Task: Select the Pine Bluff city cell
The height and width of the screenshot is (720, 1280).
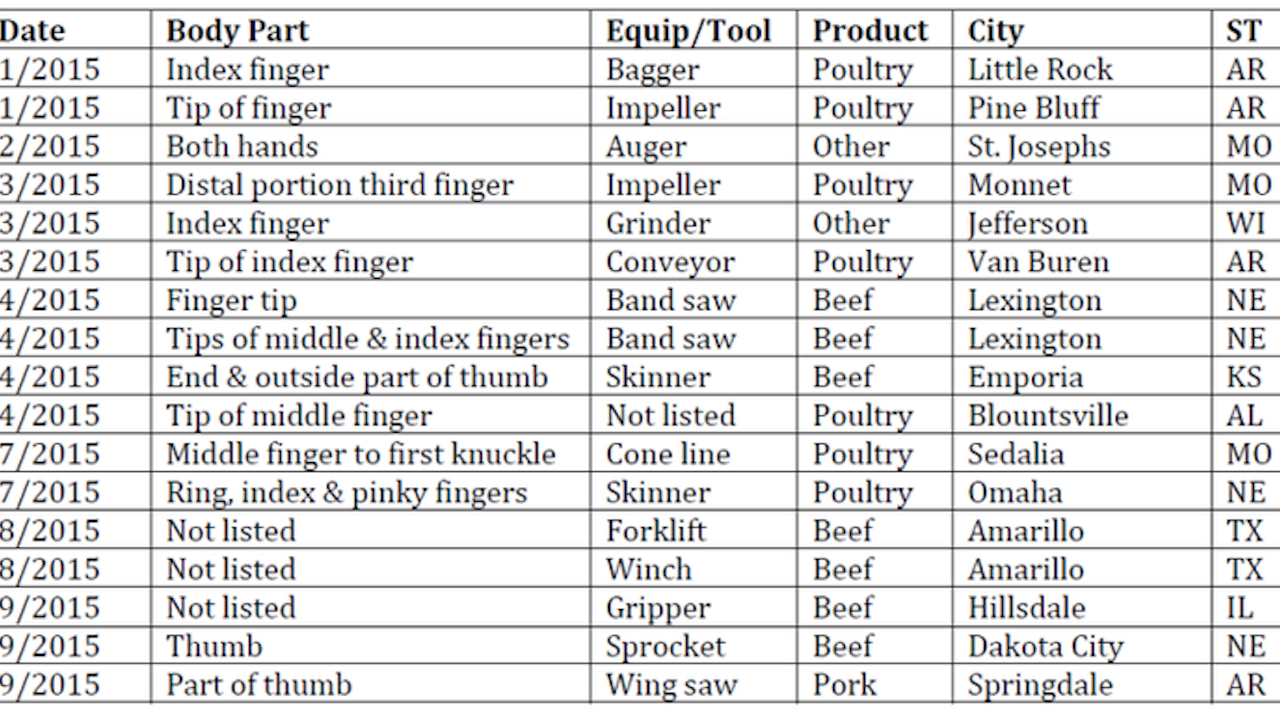Action: 1034,108
